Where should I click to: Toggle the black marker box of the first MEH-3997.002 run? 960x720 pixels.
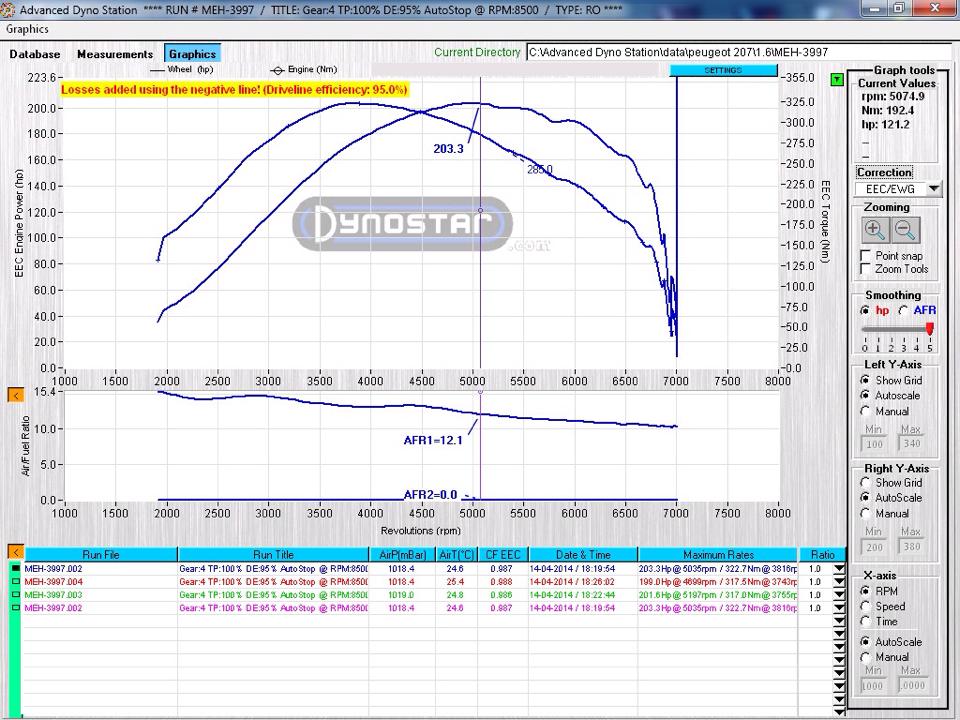[x=16, y=569]
